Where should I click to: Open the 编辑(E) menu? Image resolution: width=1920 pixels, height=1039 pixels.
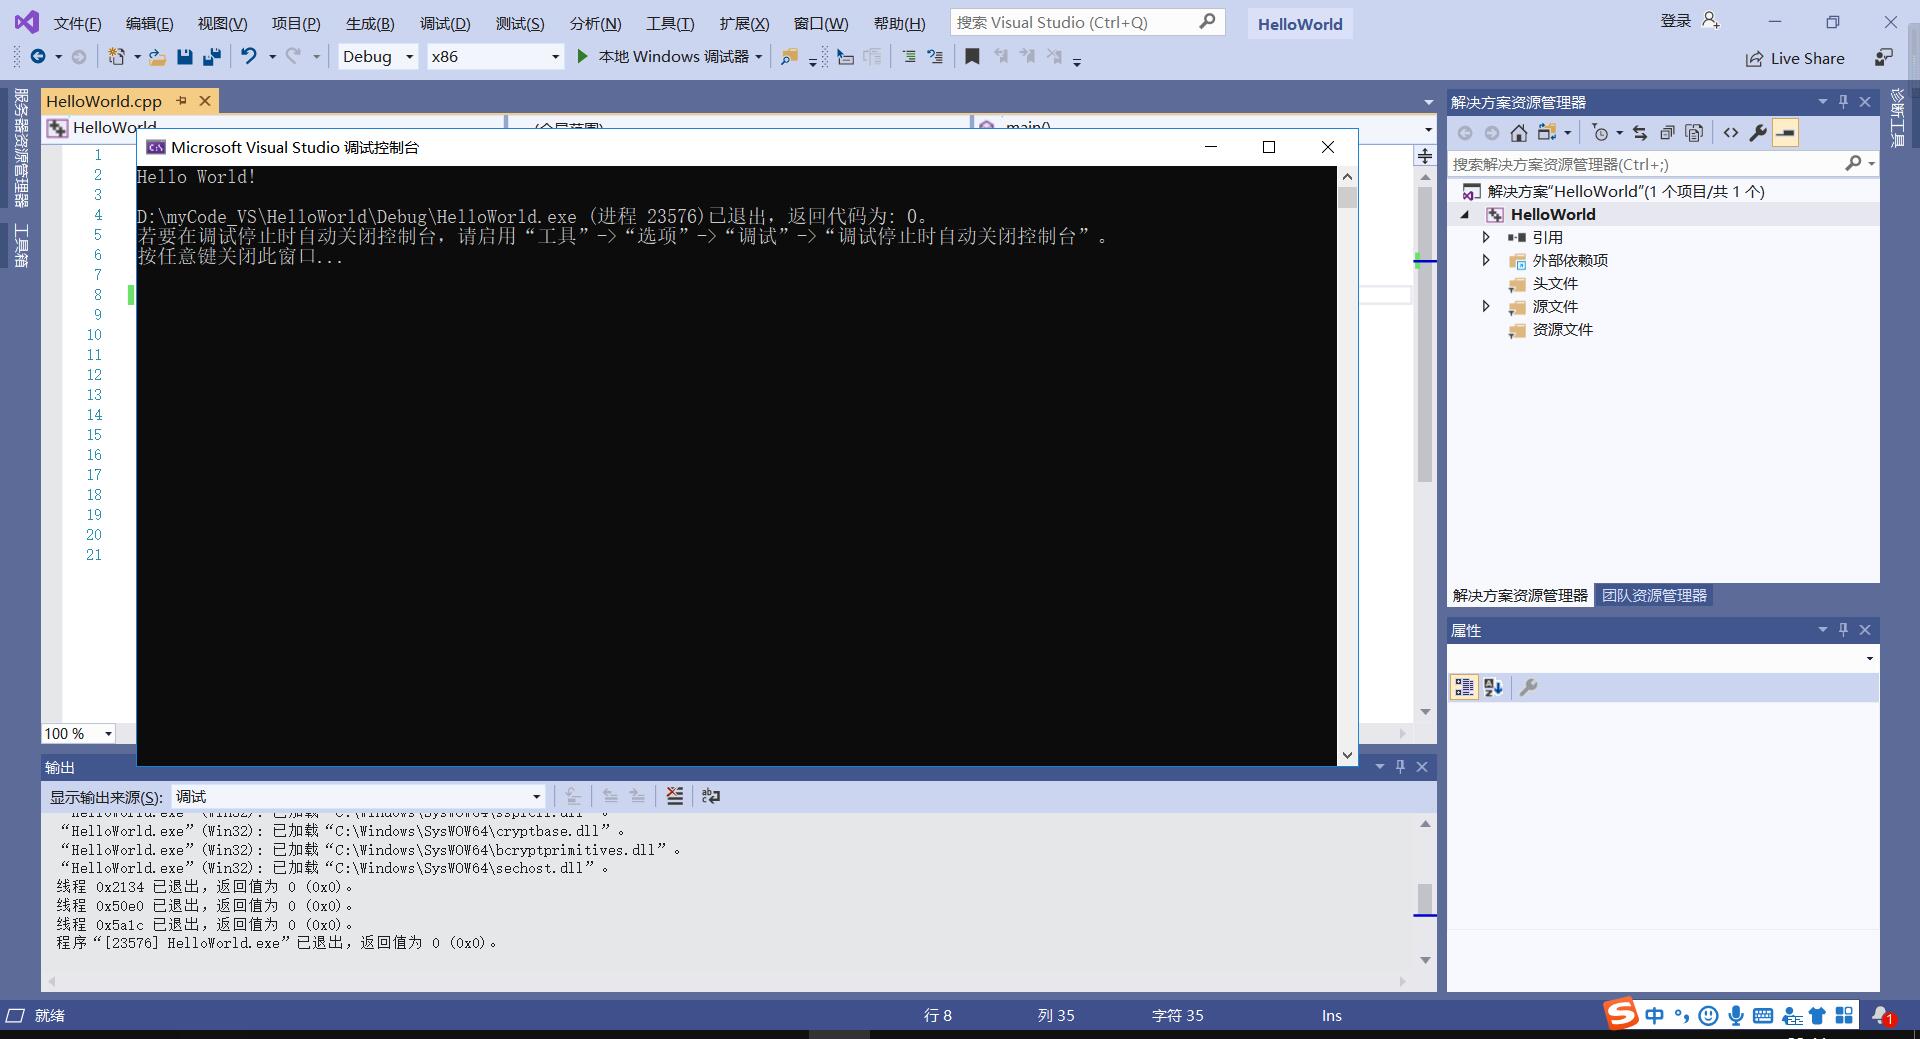point(149,23)
